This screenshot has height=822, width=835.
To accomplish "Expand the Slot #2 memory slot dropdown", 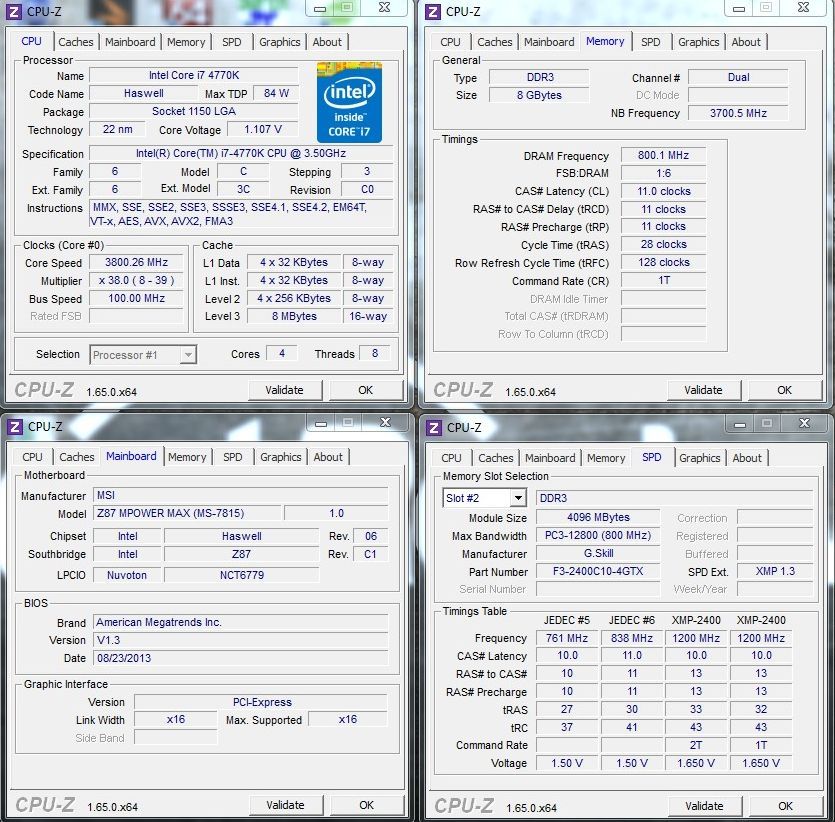I will point(484,498).
